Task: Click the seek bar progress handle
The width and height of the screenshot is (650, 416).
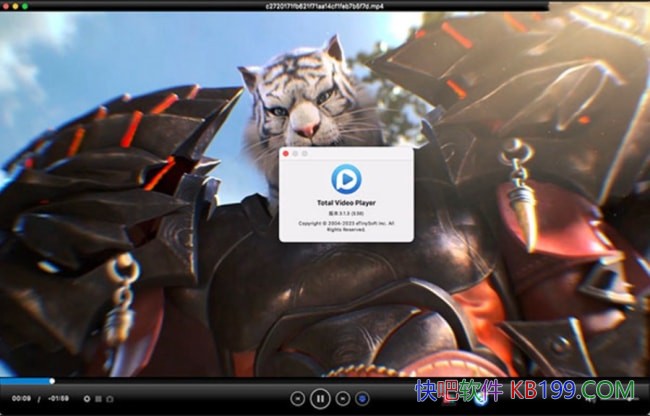Action: [52, 381]
